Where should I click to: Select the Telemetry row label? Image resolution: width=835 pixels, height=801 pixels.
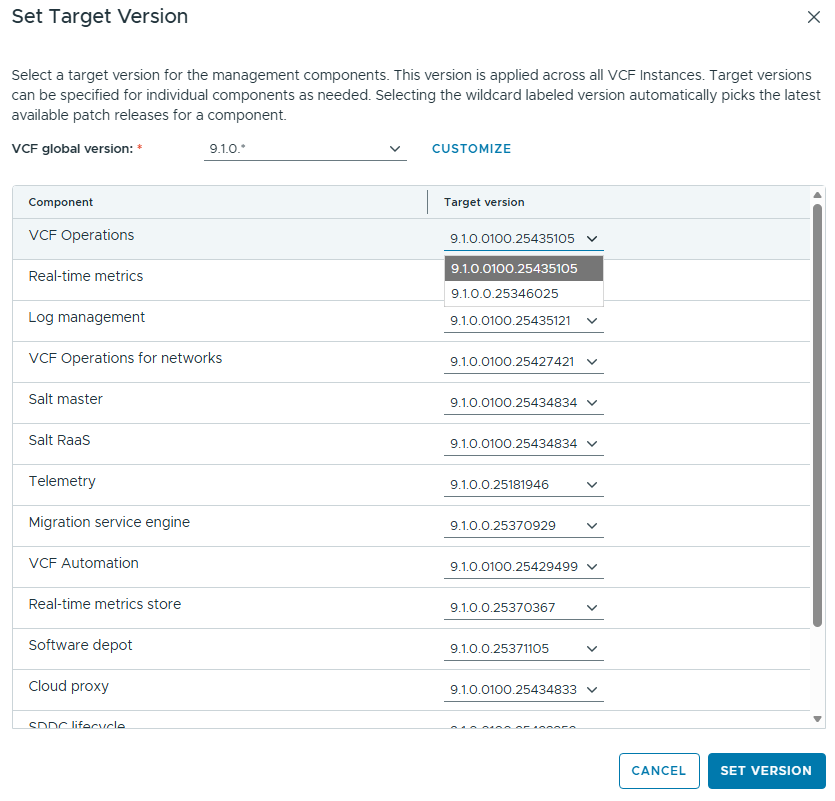(62, 481)
